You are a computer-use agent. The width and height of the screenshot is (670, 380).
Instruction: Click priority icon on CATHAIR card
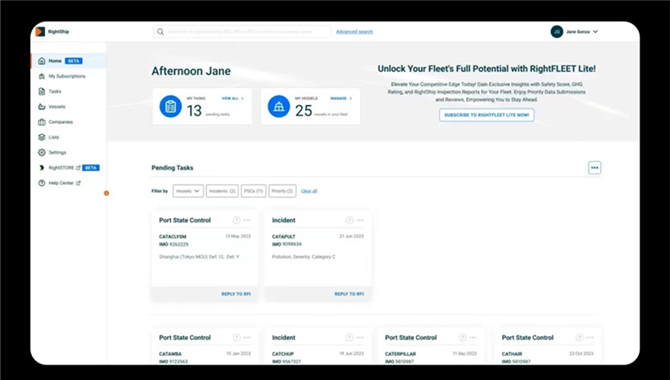pos(579,338)
